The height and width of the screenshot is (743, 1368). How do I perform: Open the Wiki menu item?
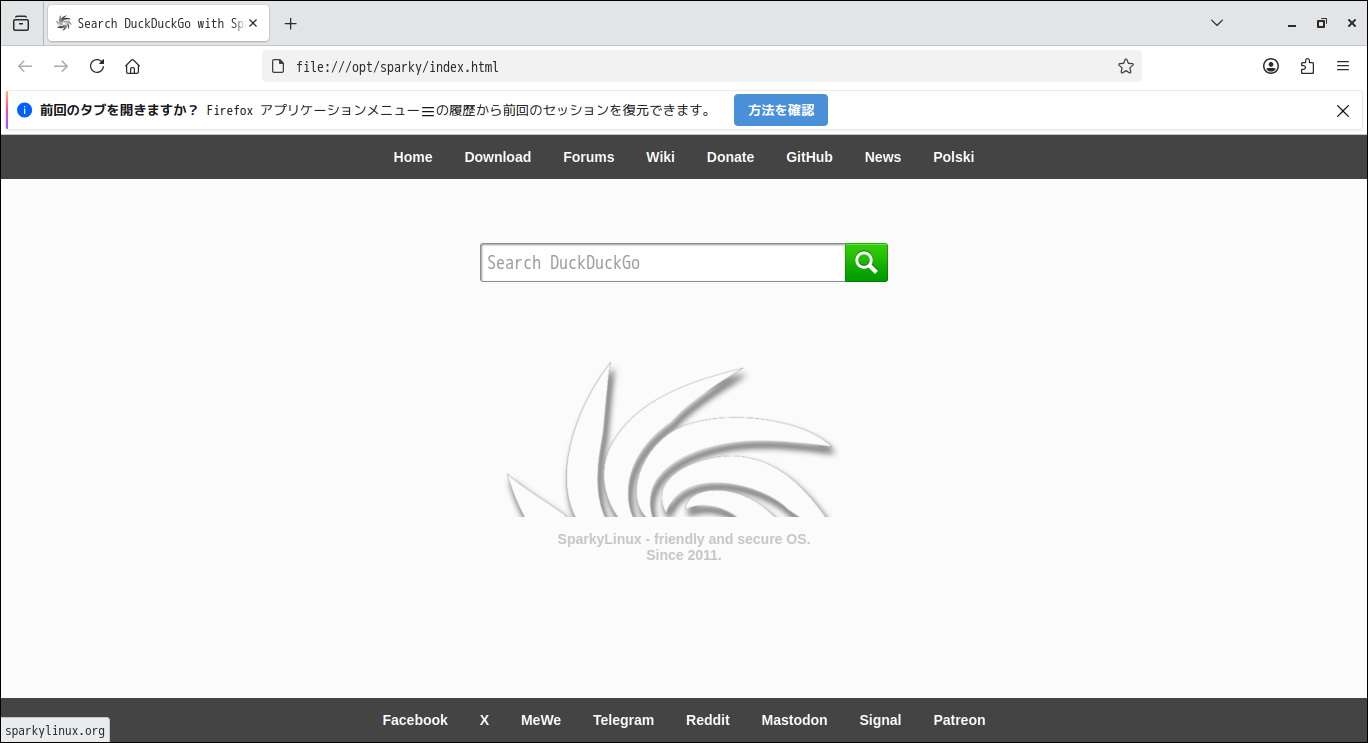coord(660,157)
